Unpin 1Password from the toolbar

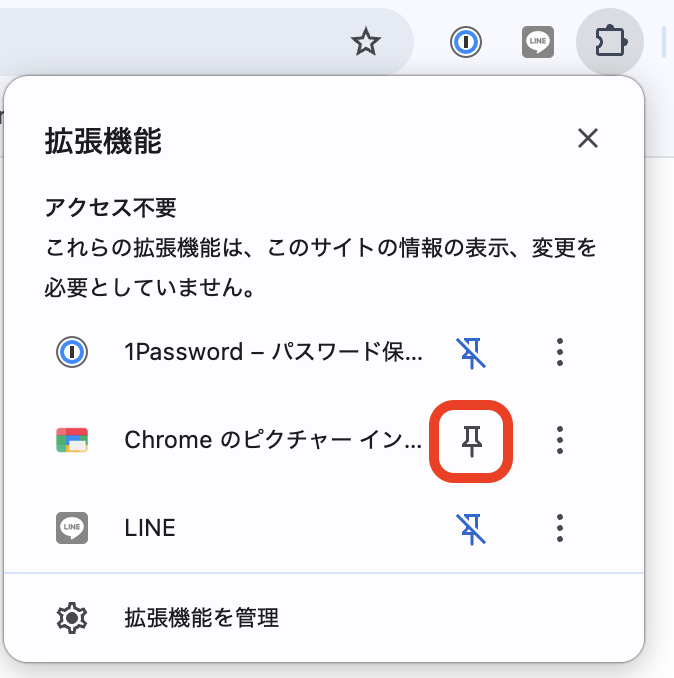470,352
